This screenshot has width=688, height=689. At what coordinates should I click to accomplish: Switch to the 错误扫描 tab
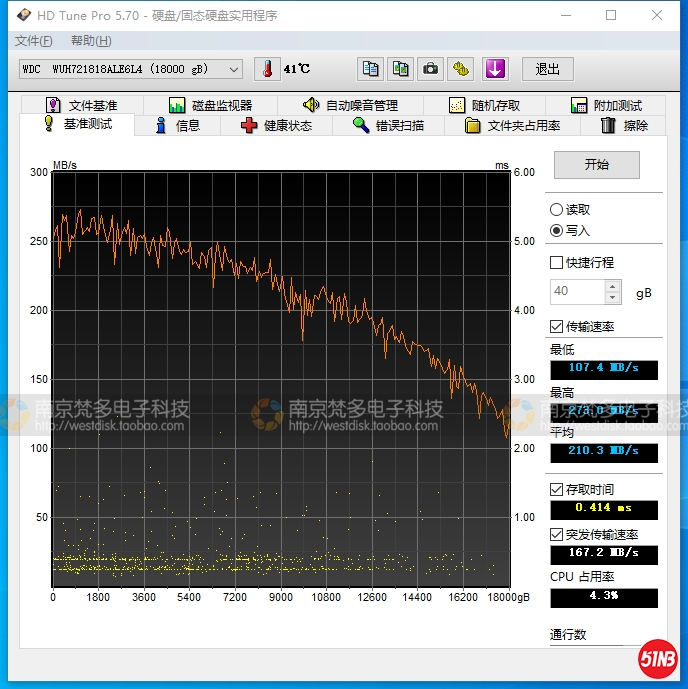coord(389,125)
